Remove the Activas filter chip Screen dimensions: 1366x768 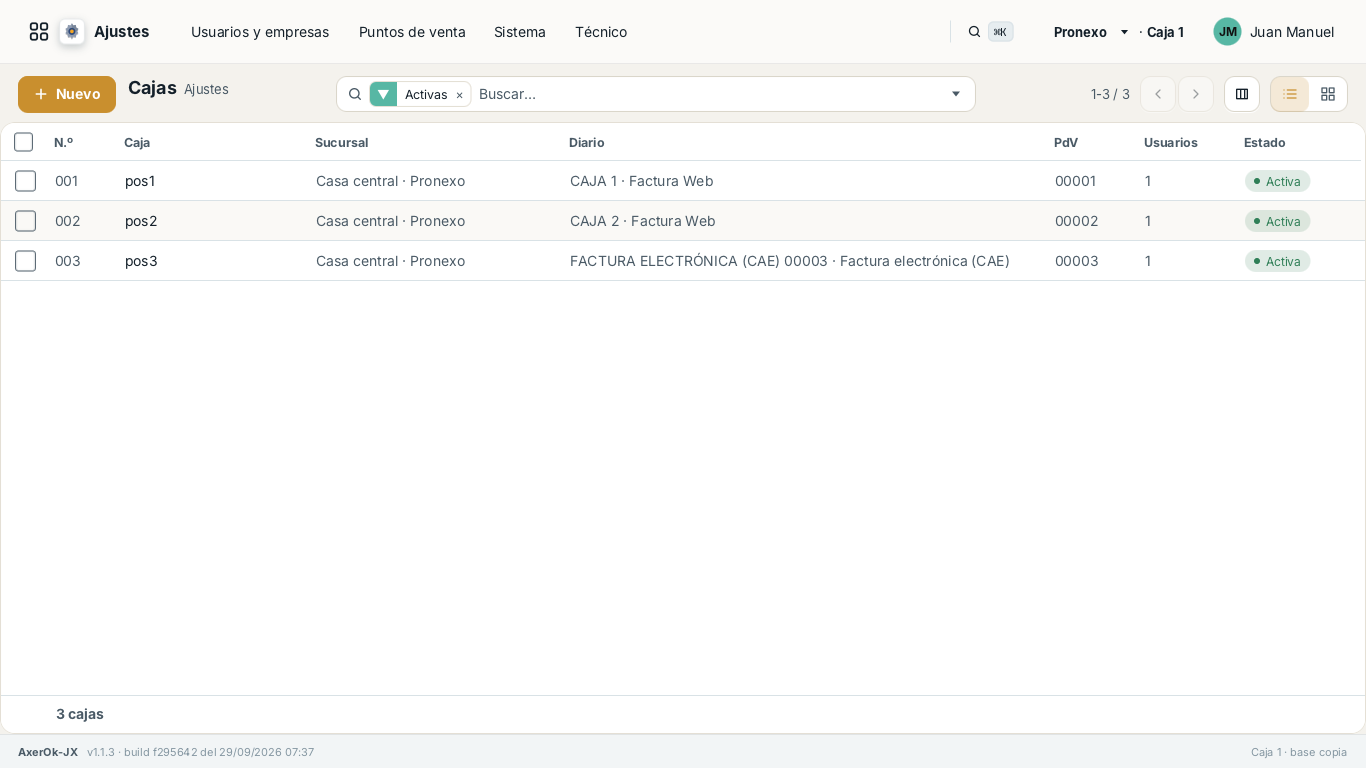tap(459, 95)
